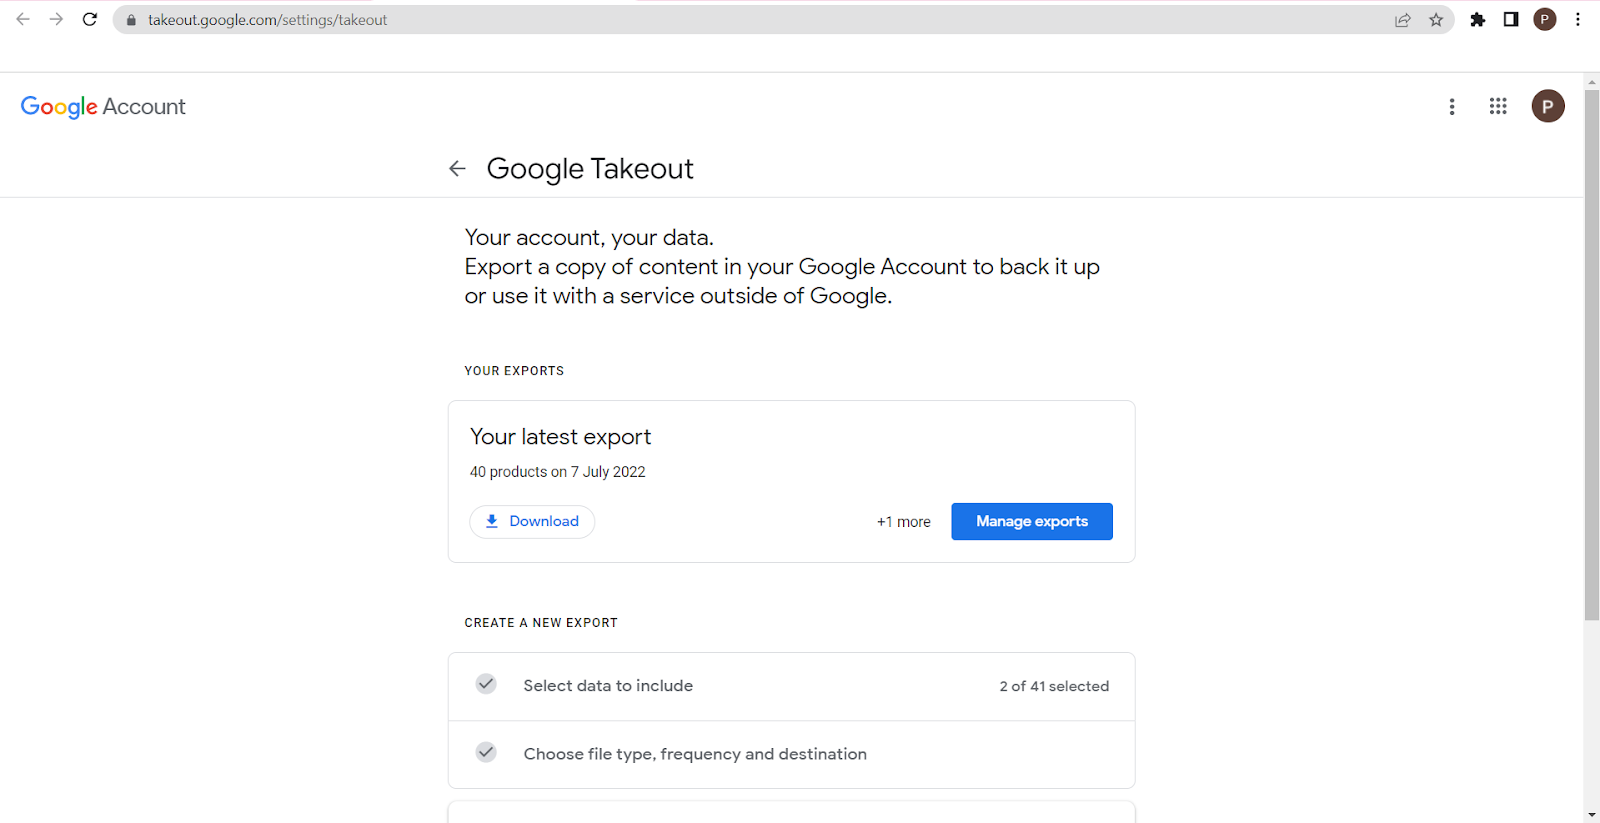Screen dimensions: 1600x823
Task: Open the Google Account three-dot options menu
Action: pyautogui.click(x=1452, y=106)
